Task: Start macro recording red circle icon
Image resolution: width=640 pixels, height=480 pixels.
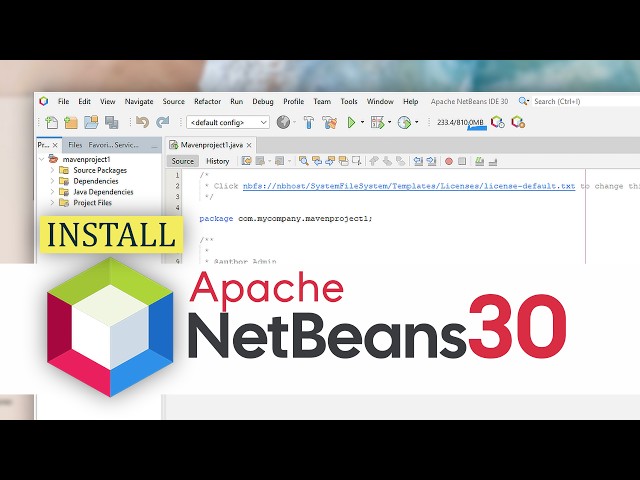Action: click(449, 161)
